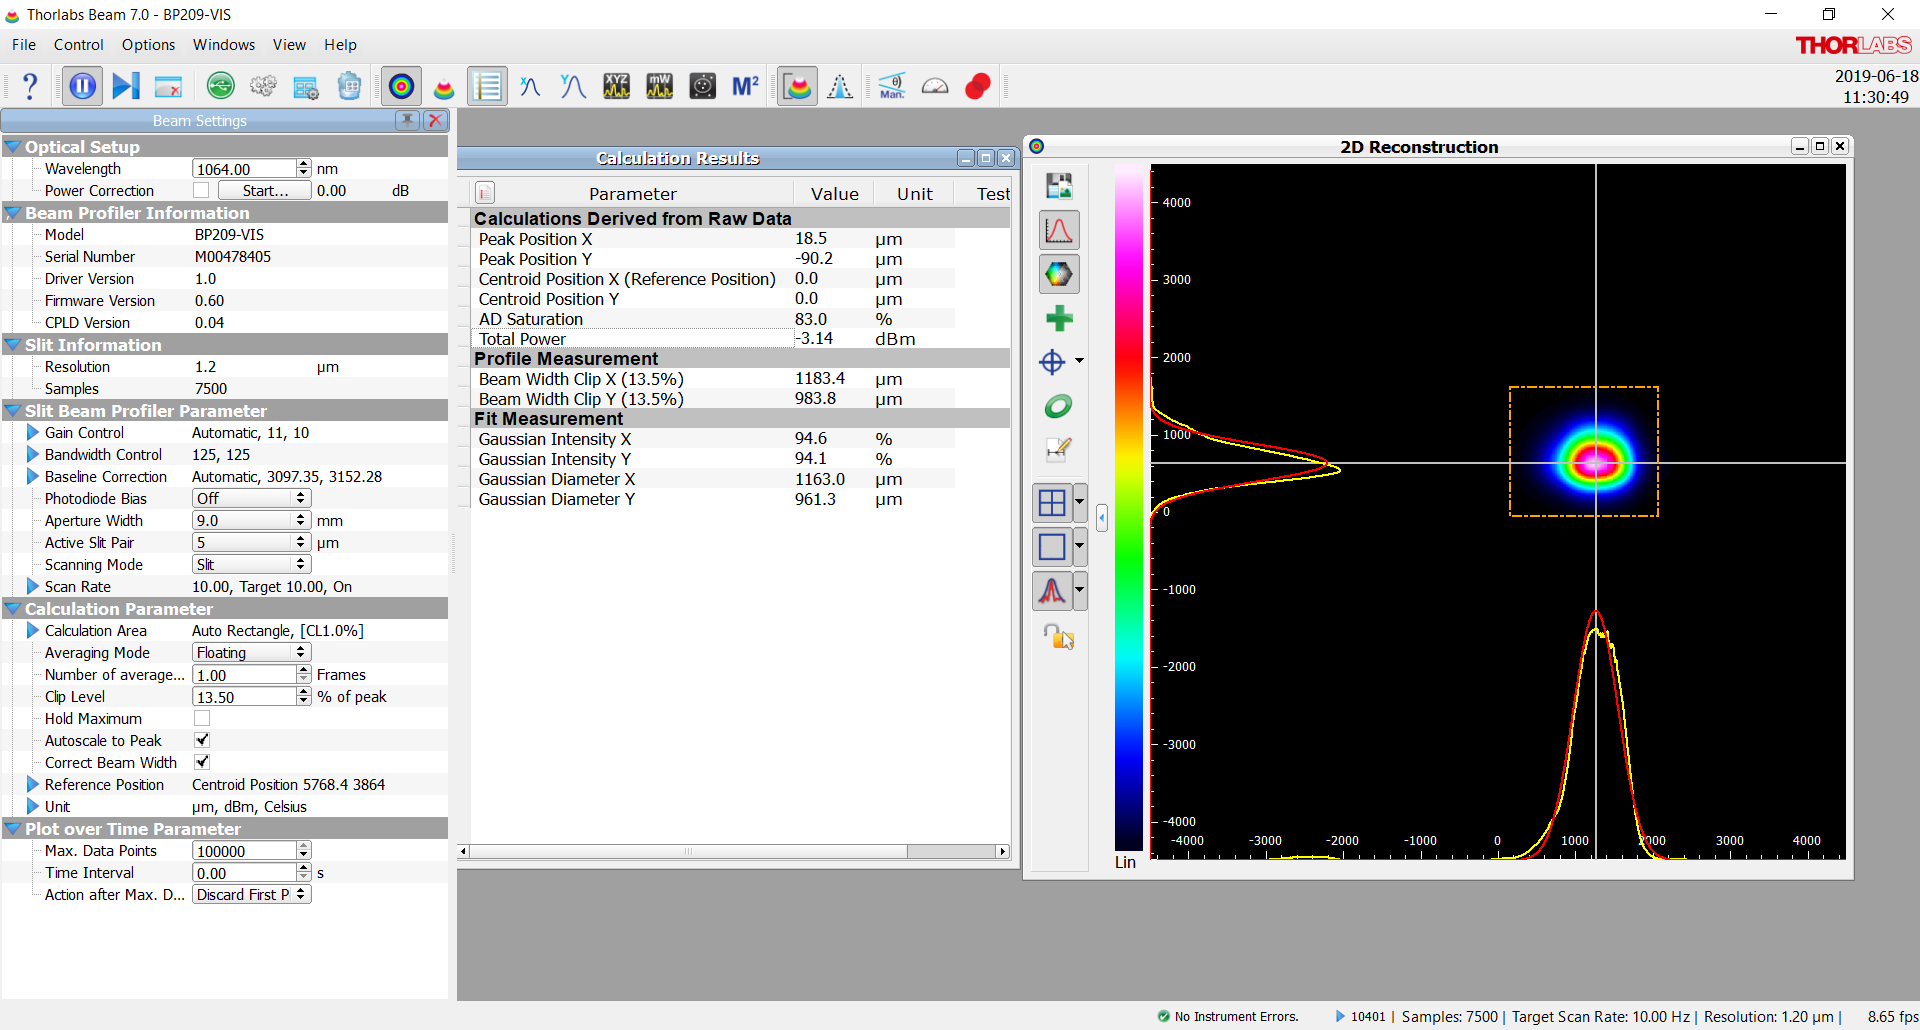This screenshot has height=1030, width=1920.
Task: Open the 3D profile rainbow cone icon
Action: click(444, 87)
